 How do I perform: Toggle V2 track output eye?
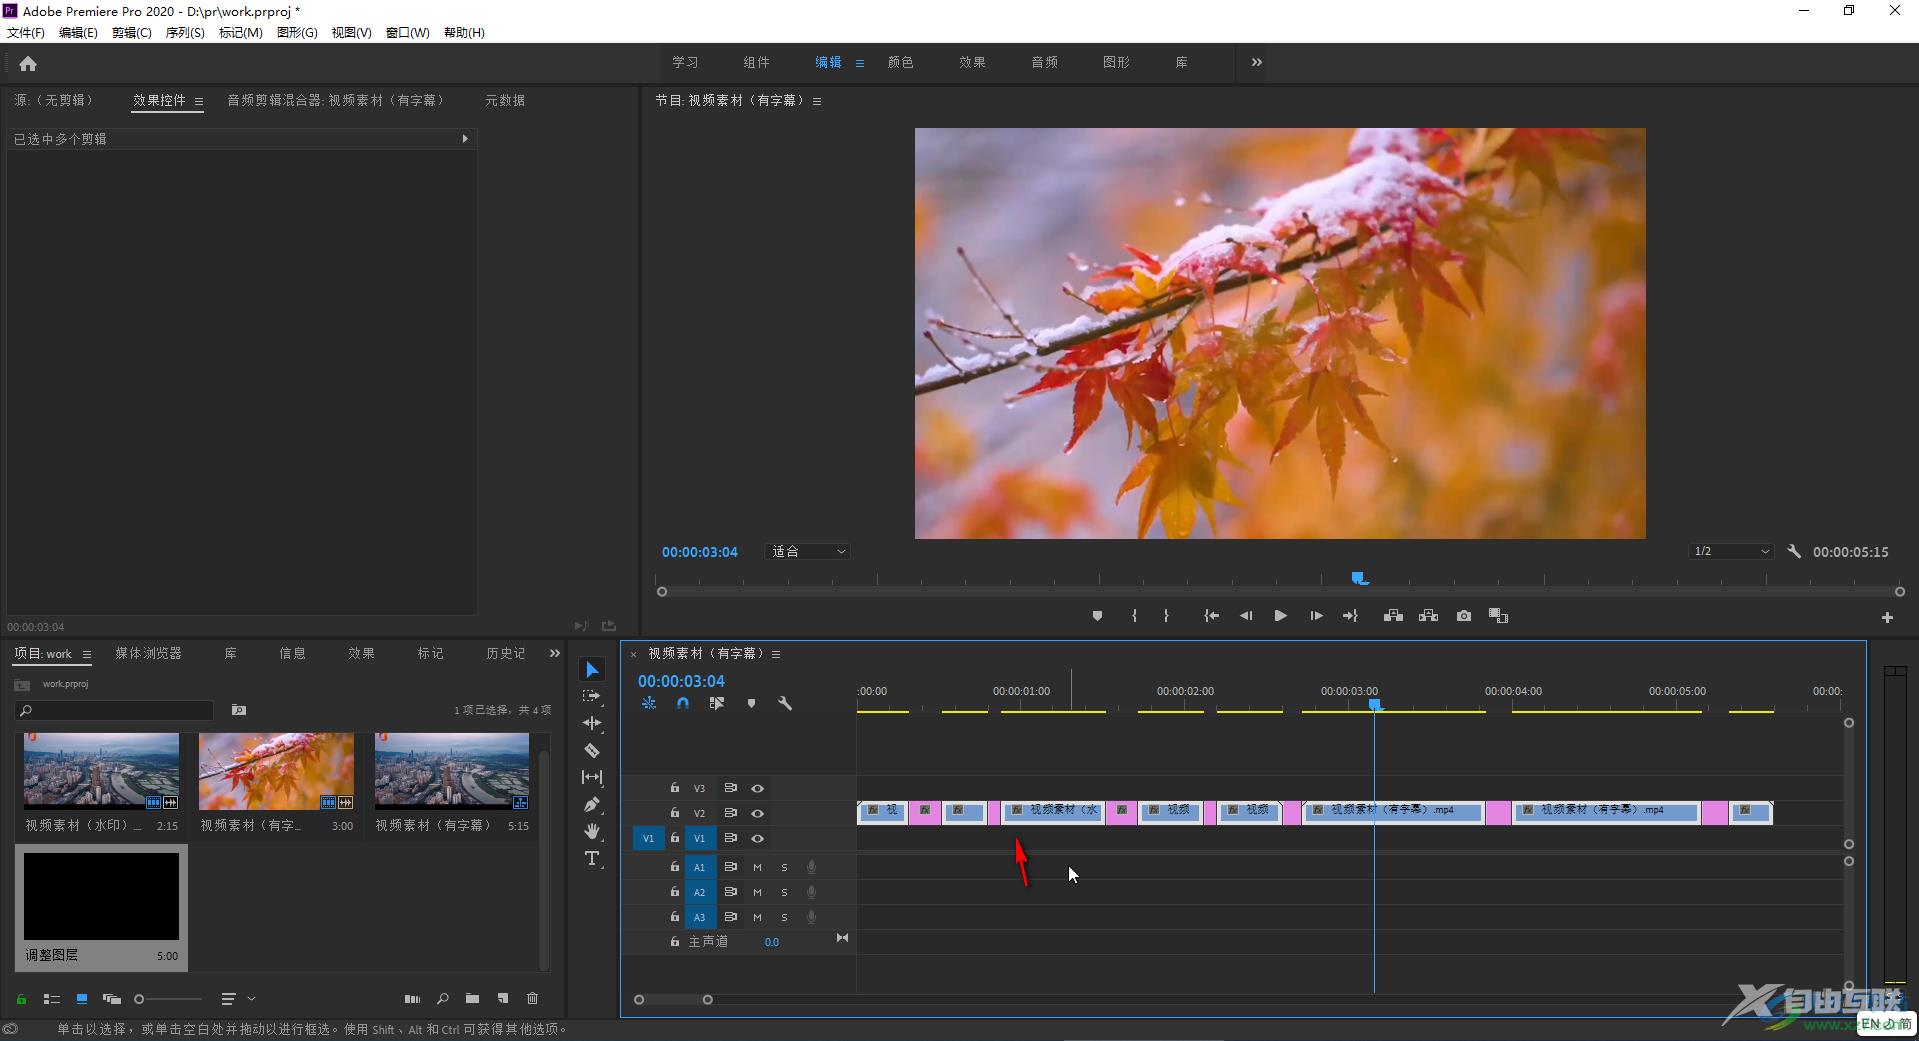(758, 813)
